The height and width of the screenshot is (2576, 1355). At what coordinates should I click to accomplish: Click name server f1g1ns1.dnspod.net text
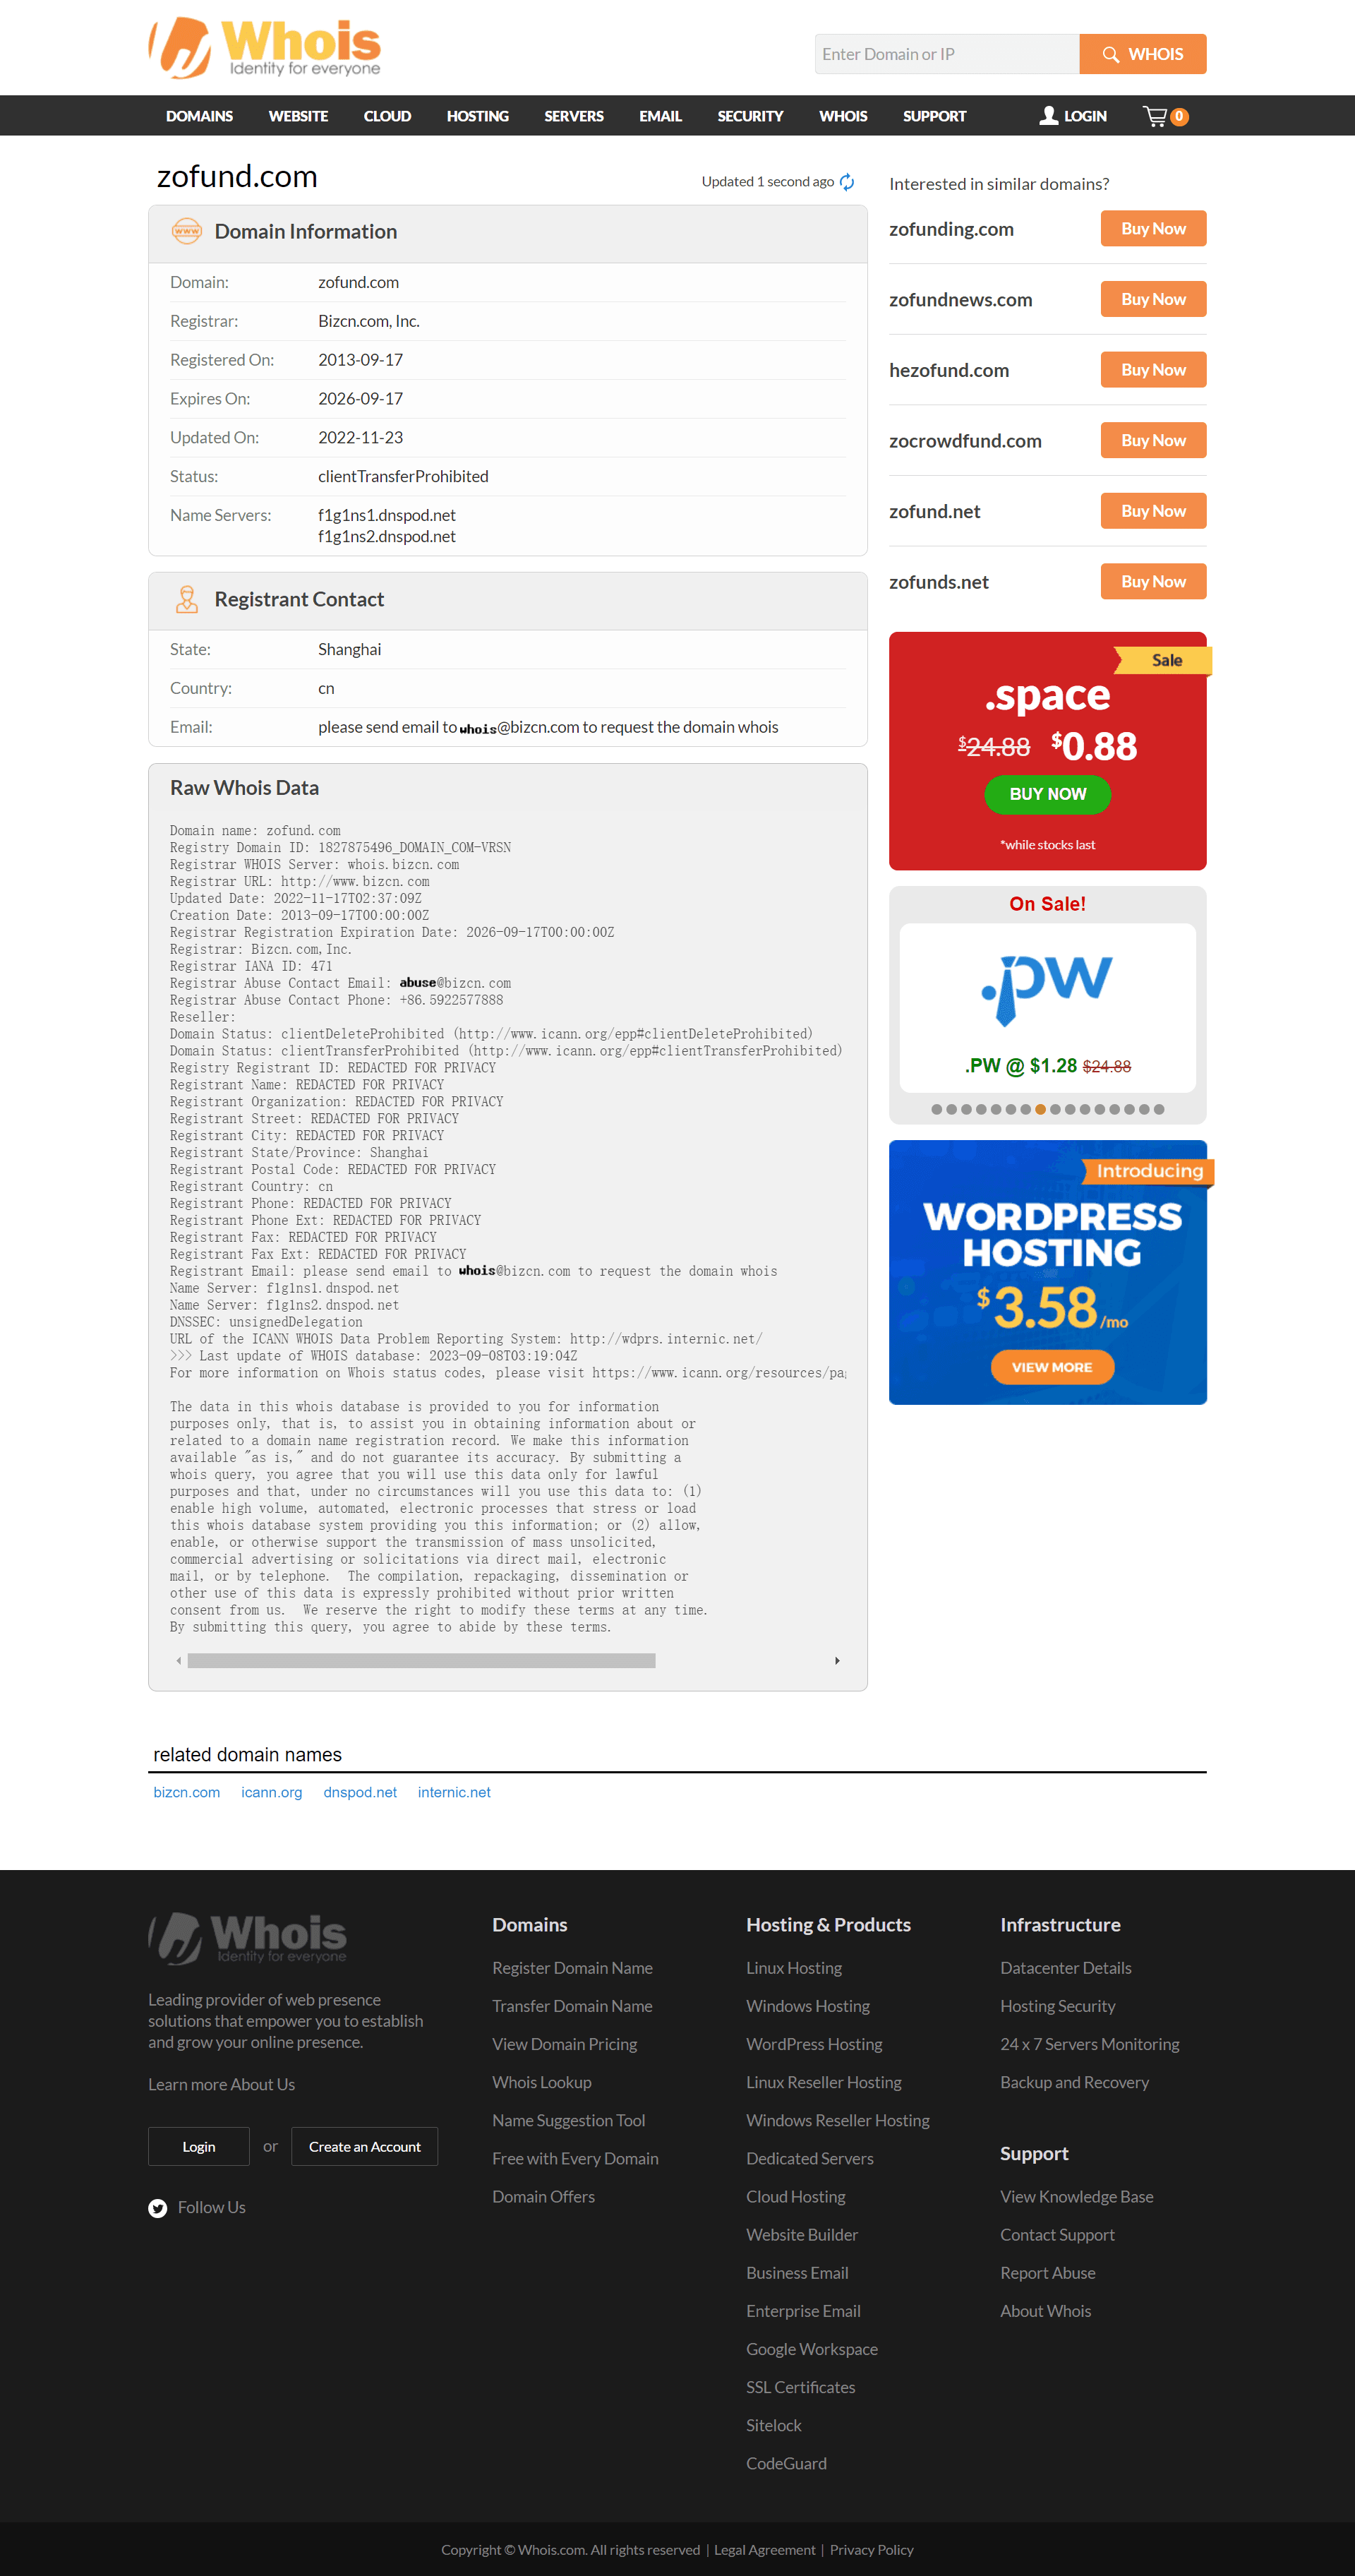tap(386, 515)
